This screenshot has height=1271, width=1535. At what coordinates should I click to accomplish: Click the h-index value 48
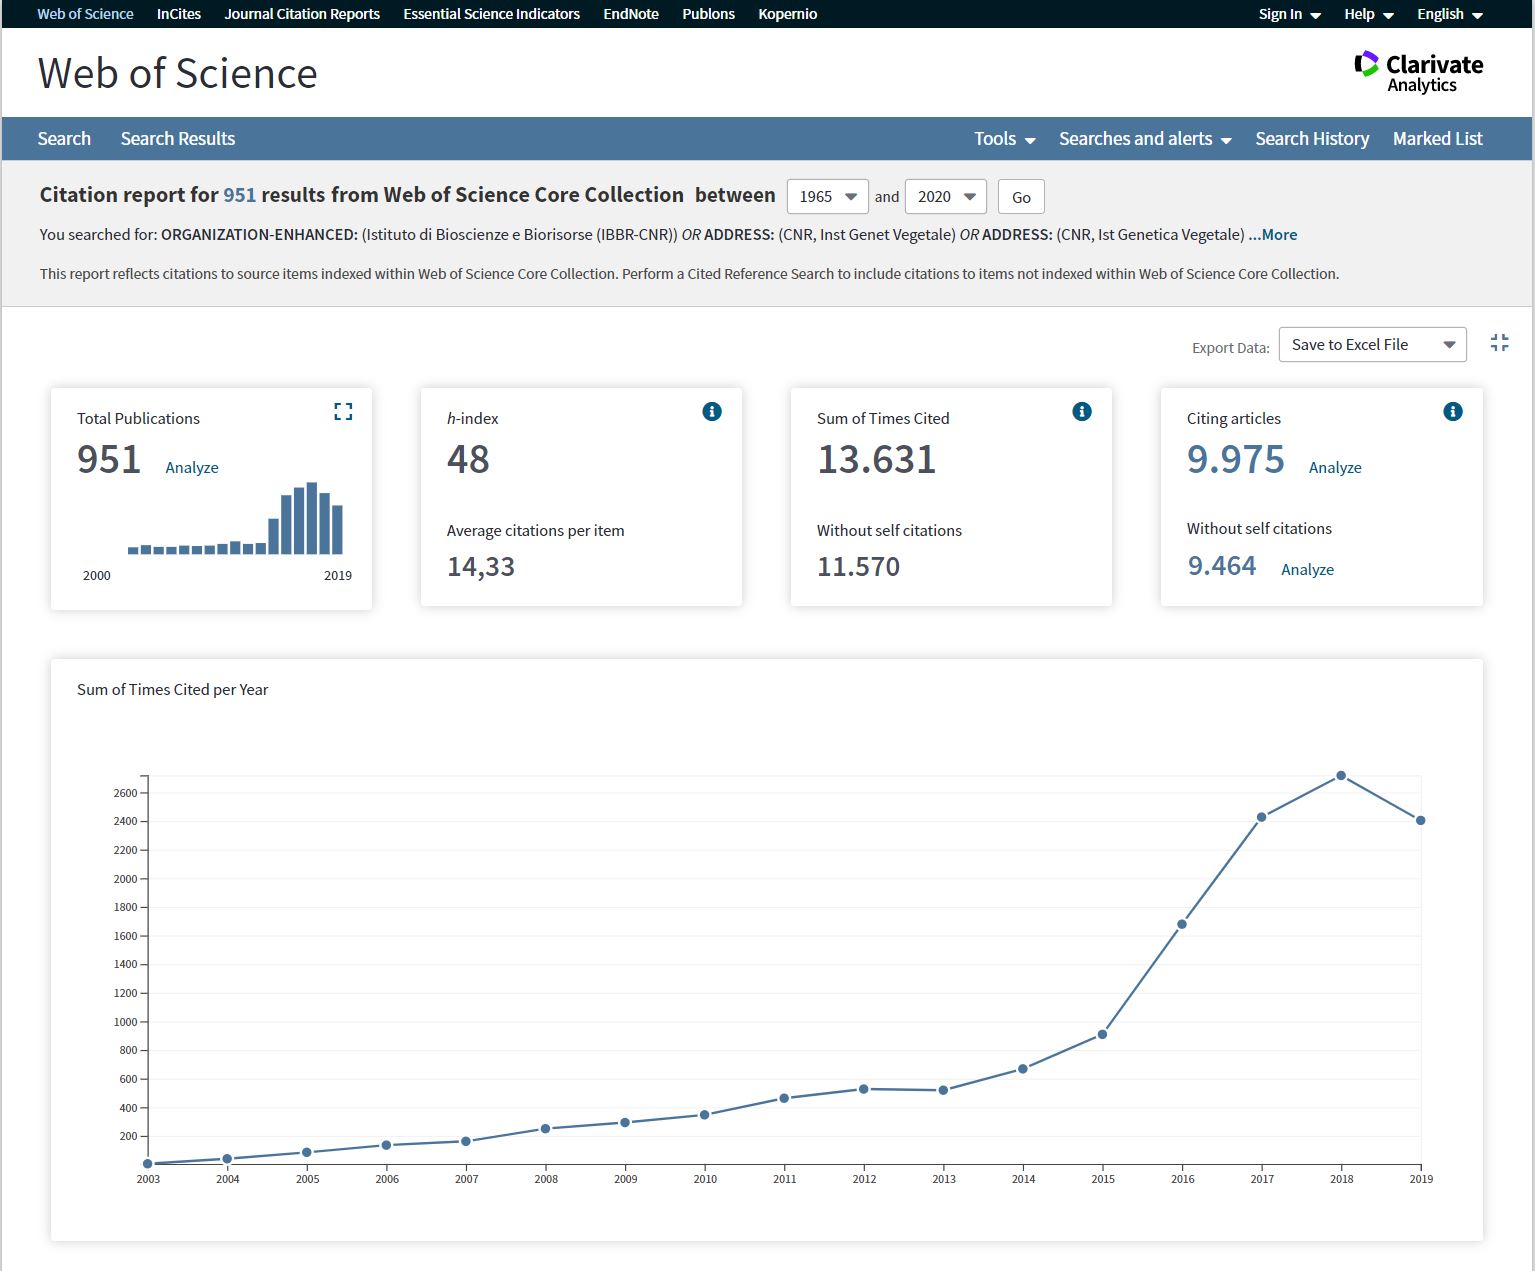click(468, 459)
